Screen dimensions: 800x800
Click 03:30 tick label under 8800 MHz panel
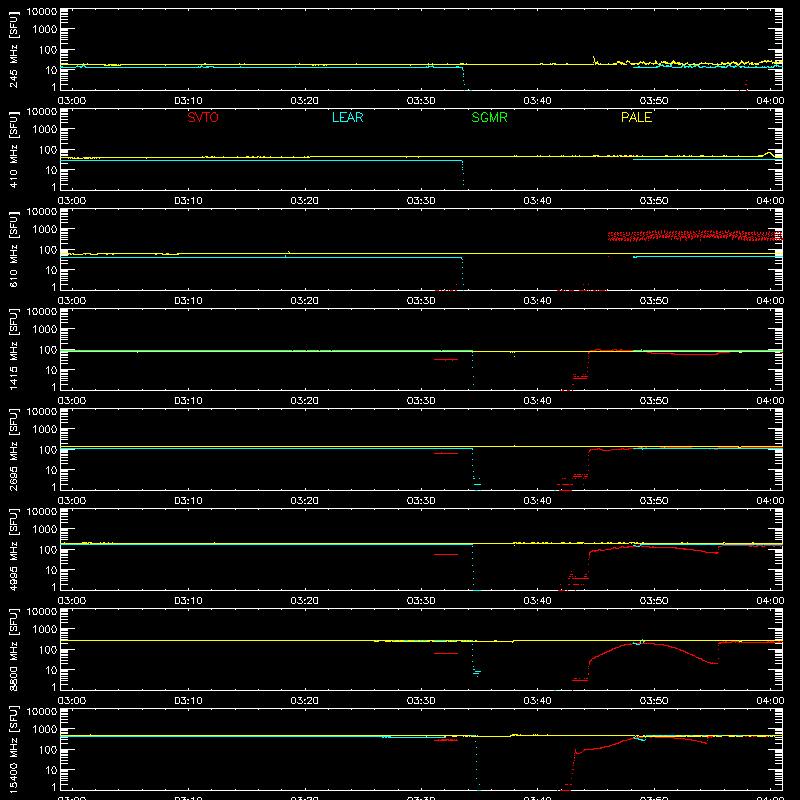[x=421, y=701]
